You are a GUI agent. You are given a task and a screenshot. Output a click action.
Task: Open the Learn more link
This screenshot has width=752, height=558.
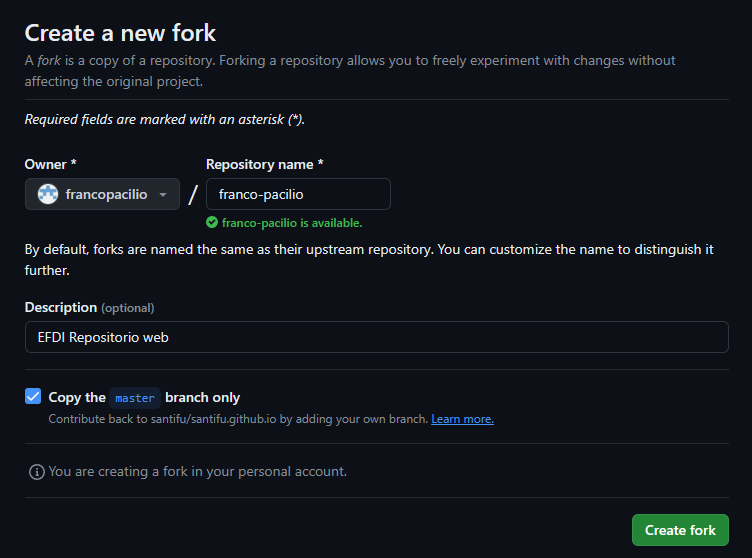pyautogui.click(x=462, y=419)
